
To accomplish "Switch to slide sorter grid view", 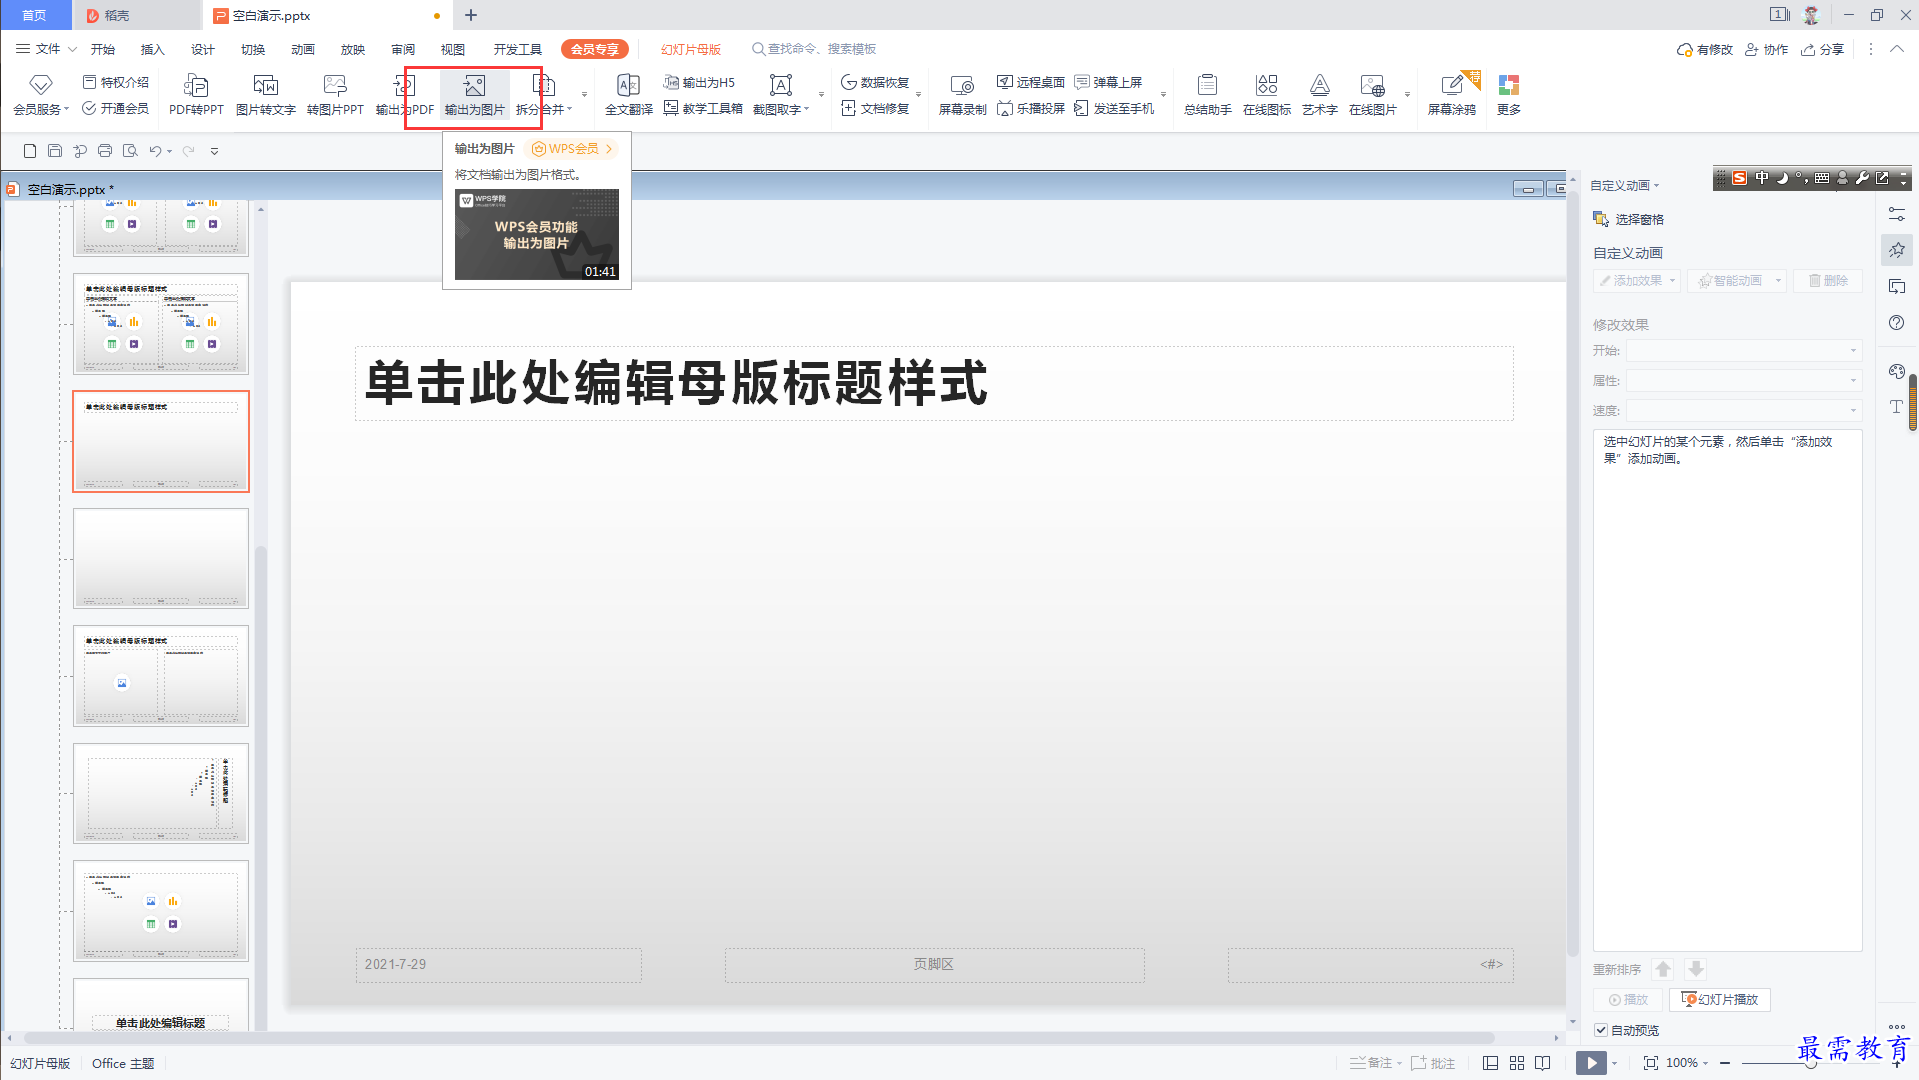I will pos(1517,1063).
